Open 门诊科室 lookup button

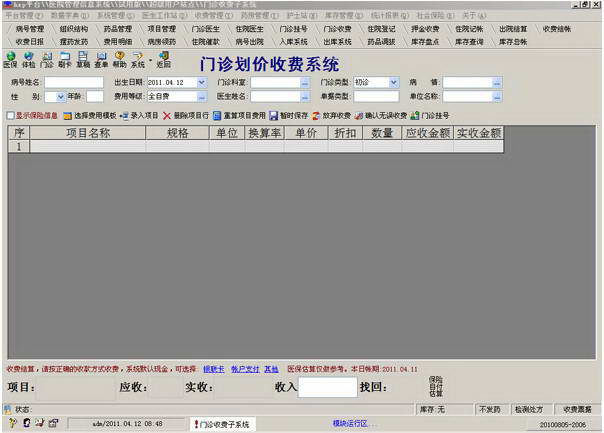point(305,82)
